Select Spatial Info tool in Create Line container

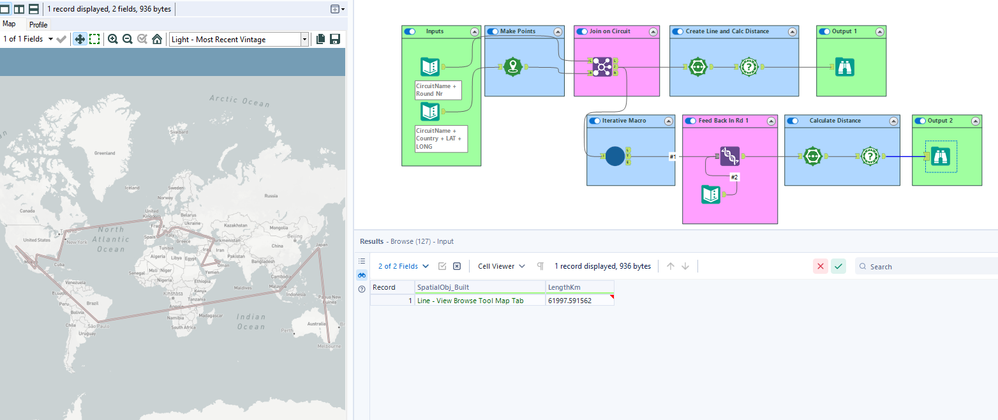749,67
